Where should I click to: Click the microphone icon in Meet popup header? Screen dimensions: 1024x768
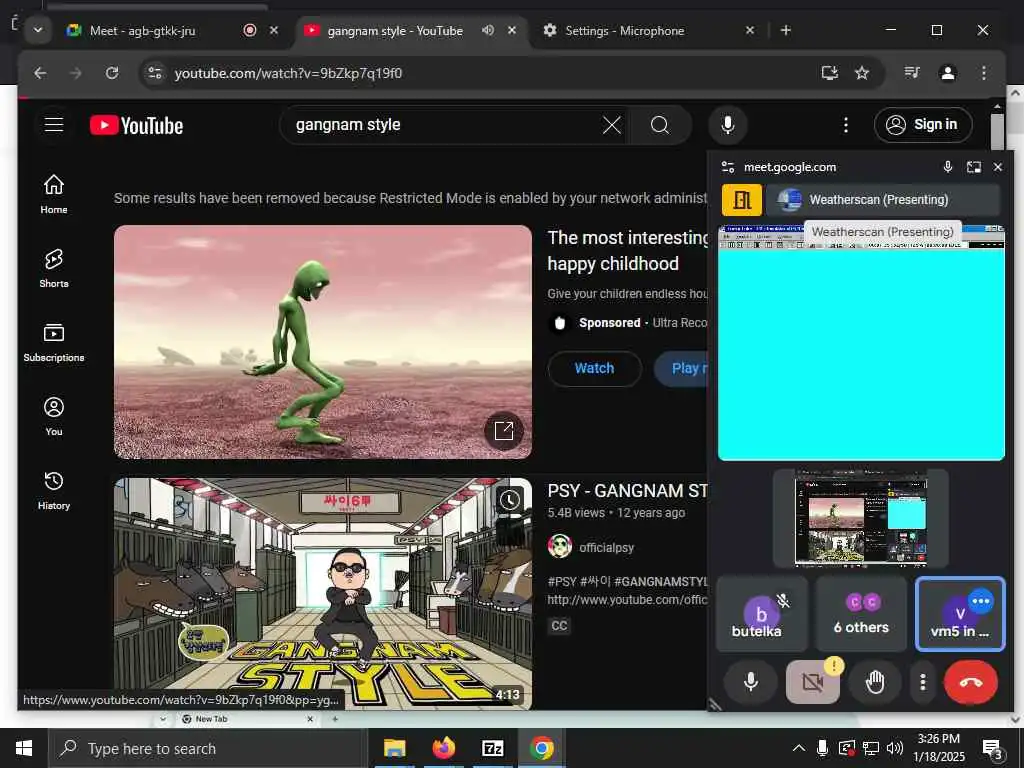coord(948,167)
